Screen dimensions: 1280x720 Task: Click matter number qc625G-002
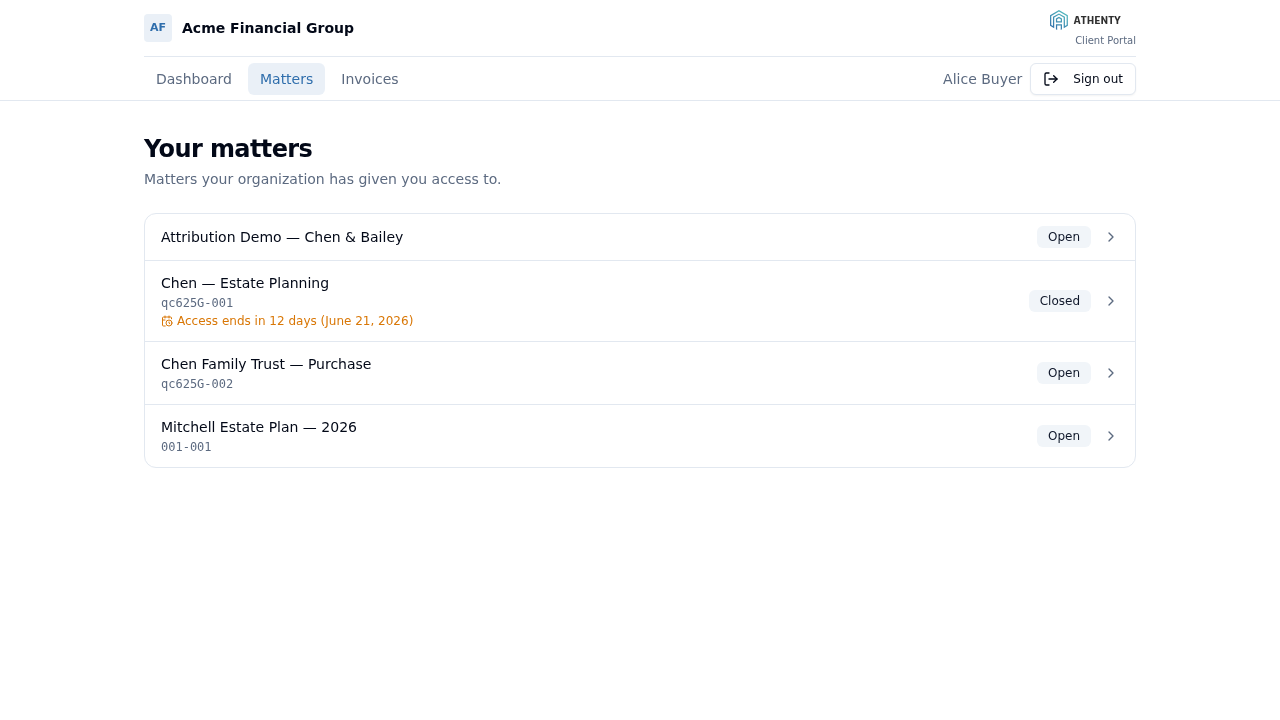[197, 384]
